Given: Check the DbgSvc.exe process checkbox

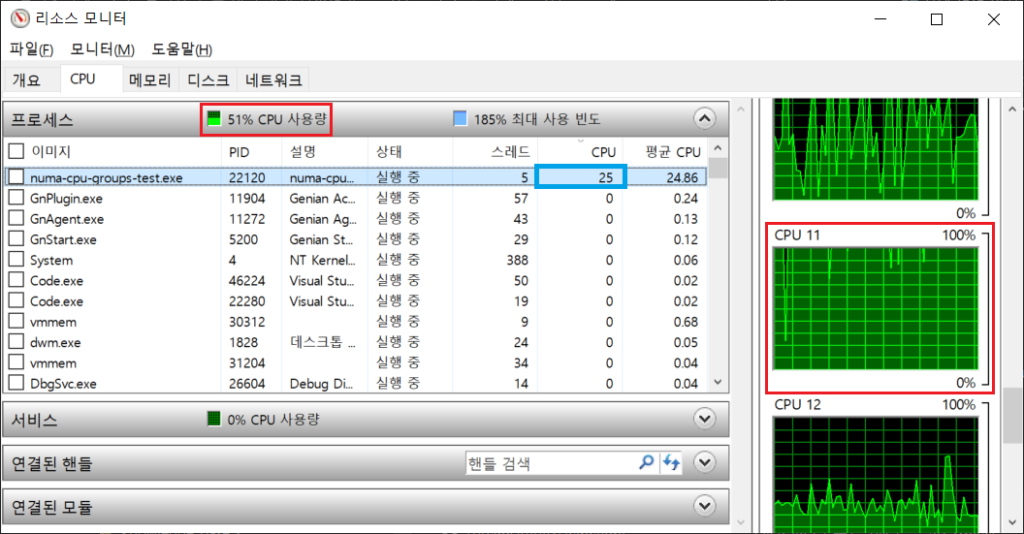Looking at the screenshot, I should pos(16,383).
